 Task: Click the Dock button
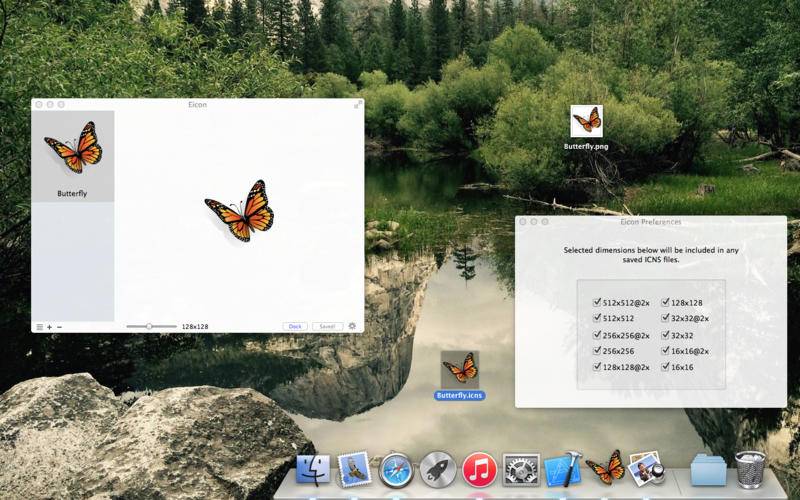pyautogui.click(x=295, y=327)
